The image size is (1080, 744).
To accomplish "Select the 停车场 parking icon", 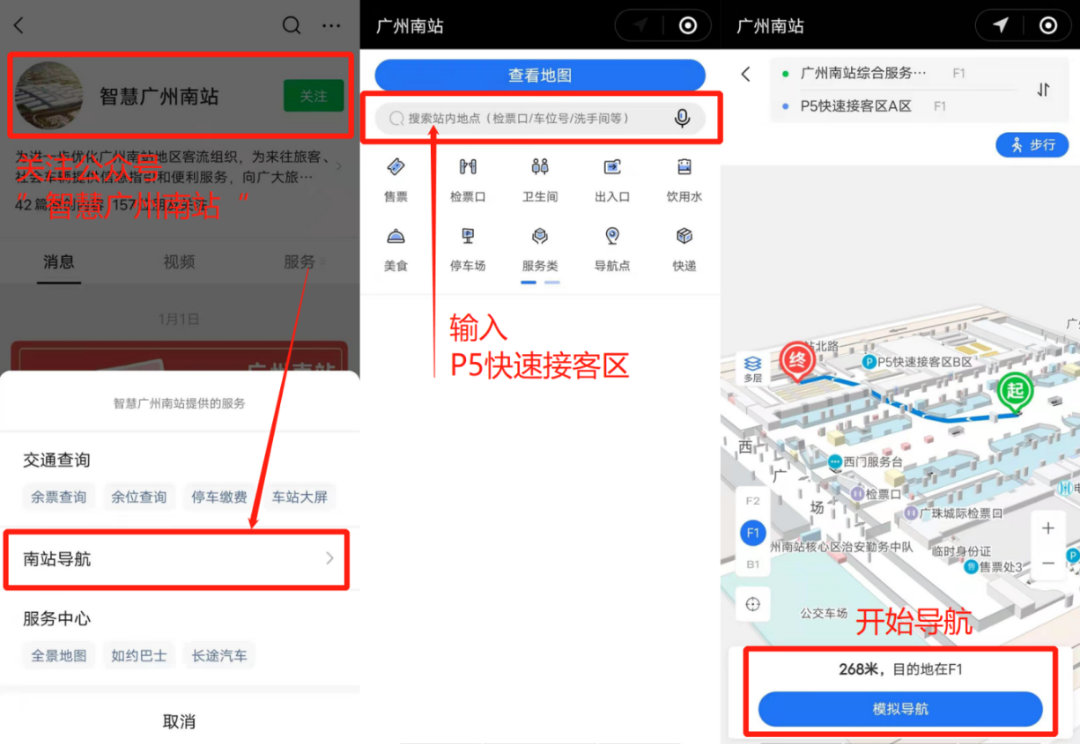I will 467,237.
